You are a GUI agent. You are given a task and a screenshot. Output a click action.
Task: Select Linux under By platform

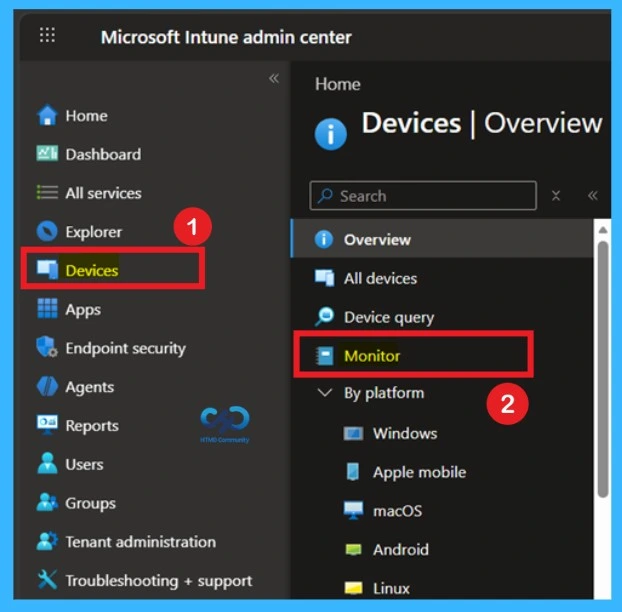click(x=391, y=588)
